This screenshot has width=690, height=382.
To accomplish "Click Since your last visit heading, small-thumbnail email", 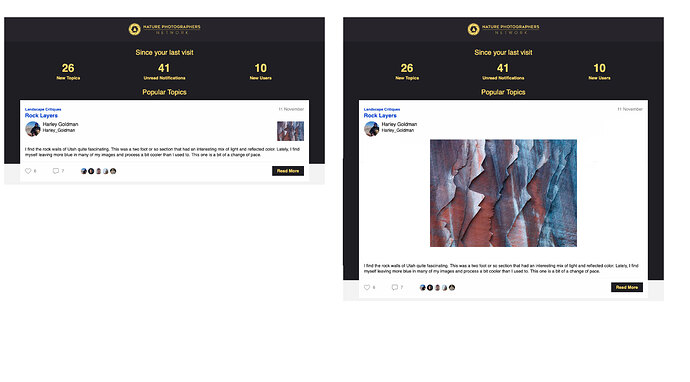I will (165, 52).
